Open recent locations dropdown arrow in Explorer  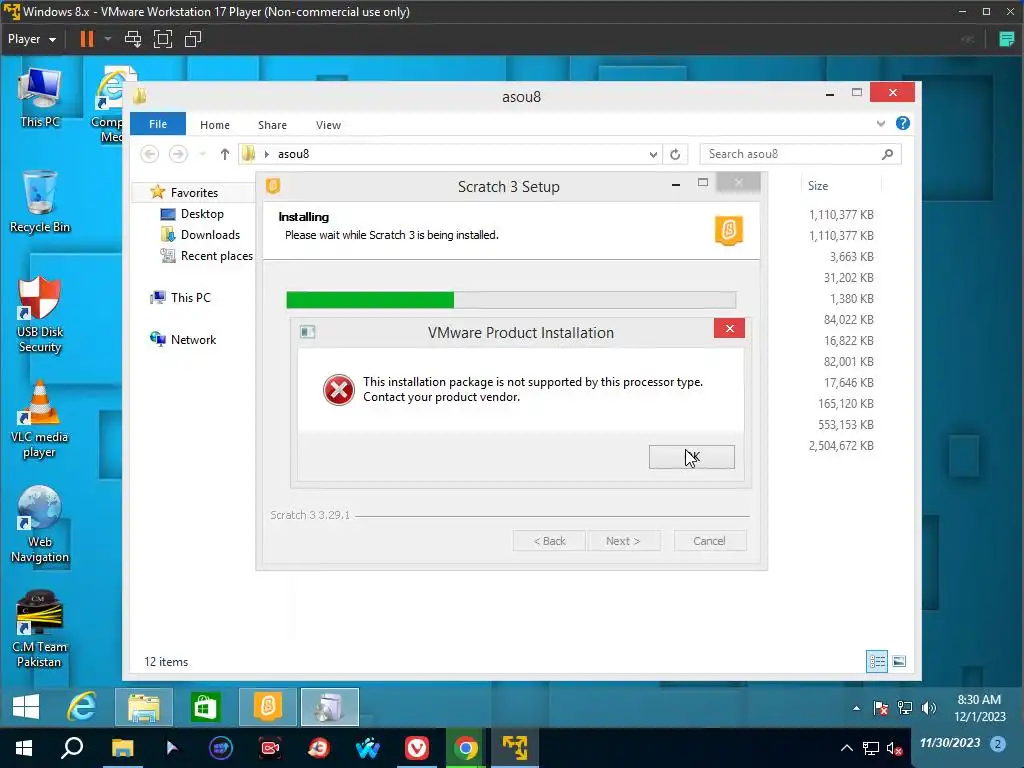(x=202, y=154)
